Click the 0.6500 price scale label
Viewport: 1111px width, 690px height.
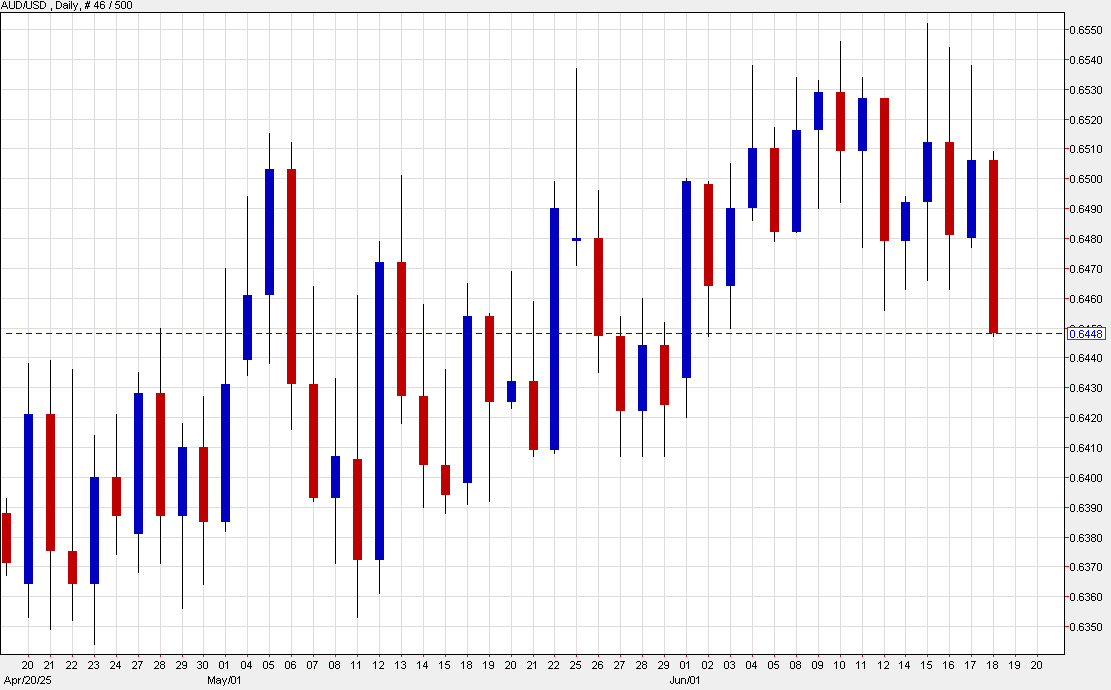click(1085, 179)
